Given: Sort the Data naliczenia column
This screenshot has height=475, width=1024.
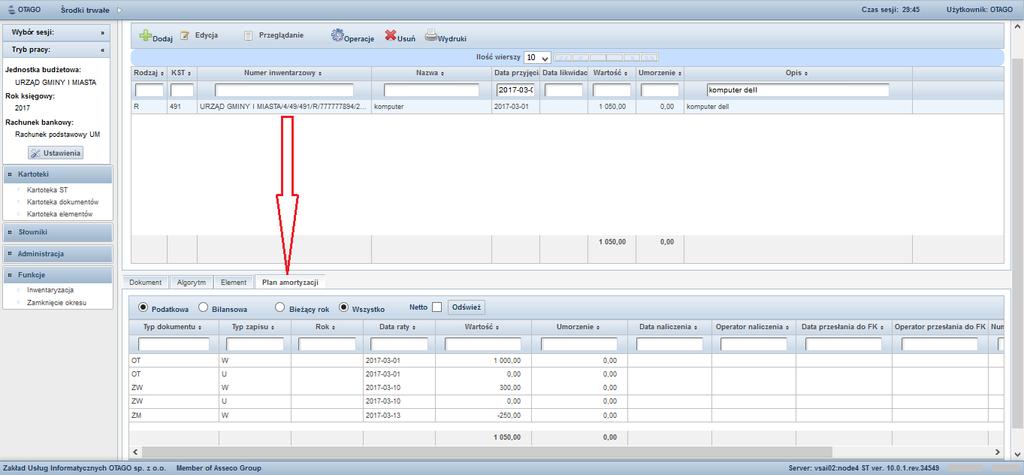Looking at the screenshot, I should point(697,327).
